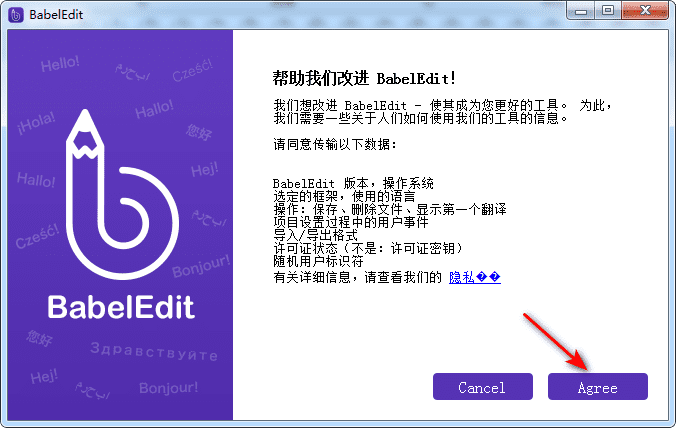The image size is (676, 428).
Task: Click the heading '帮助我们改进 BabelEdit!'
Action: point(364,79)
